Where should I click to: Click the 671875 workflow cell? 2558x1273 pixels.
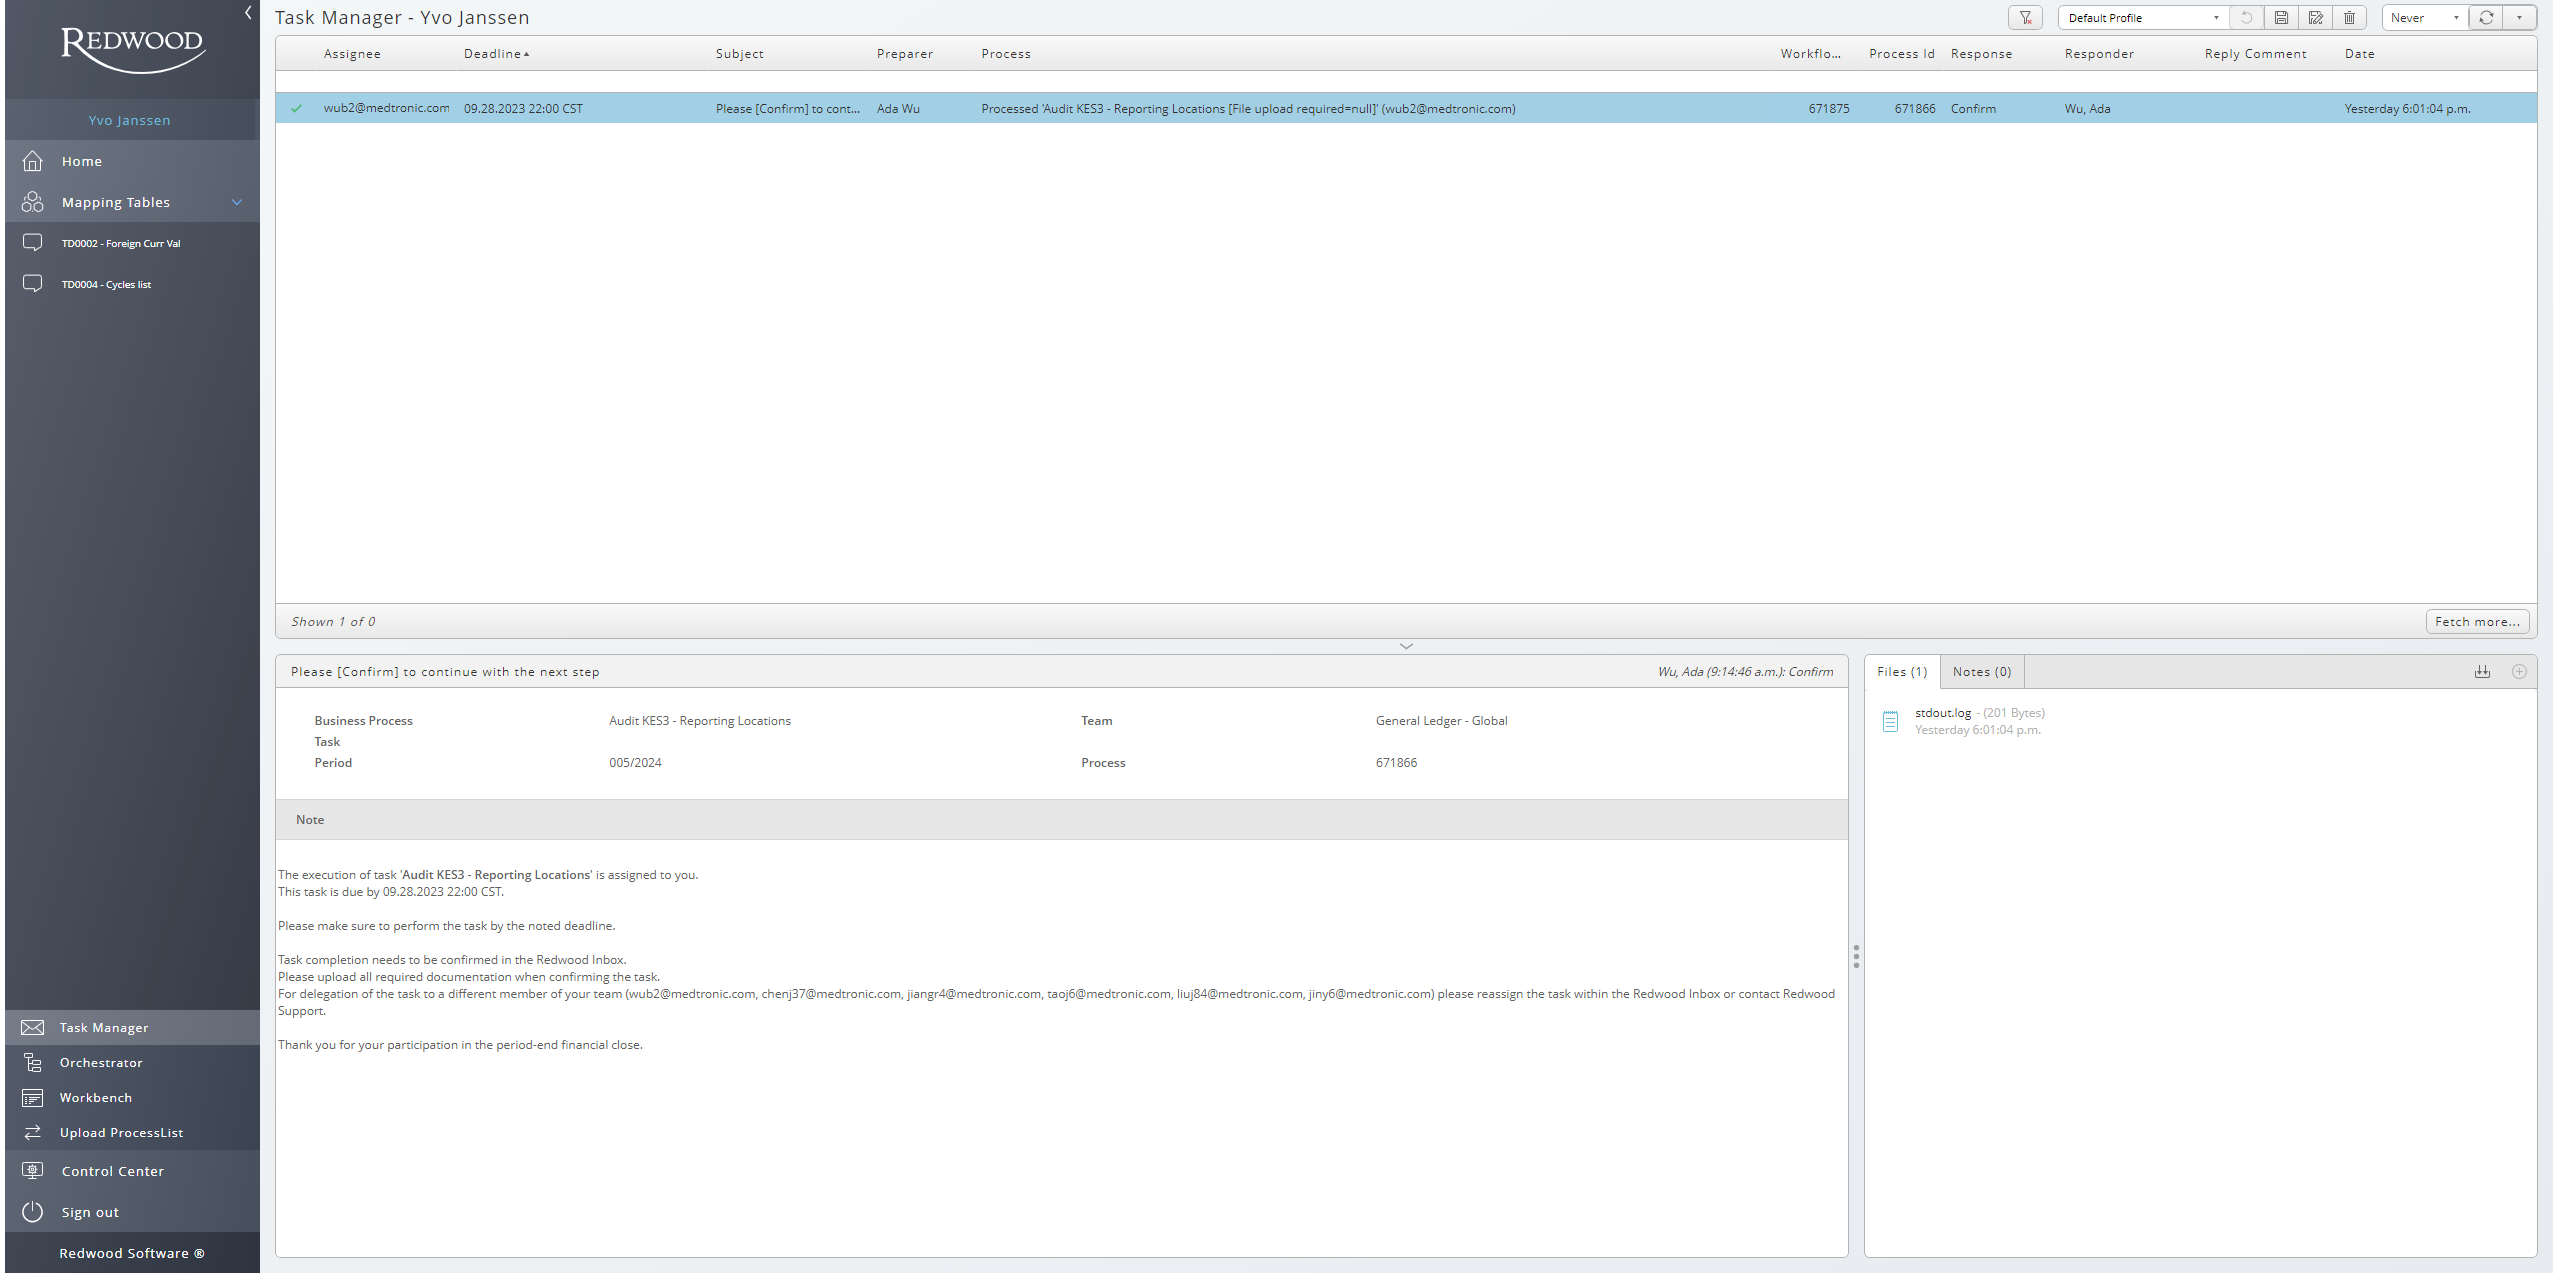pos(1828,109)
